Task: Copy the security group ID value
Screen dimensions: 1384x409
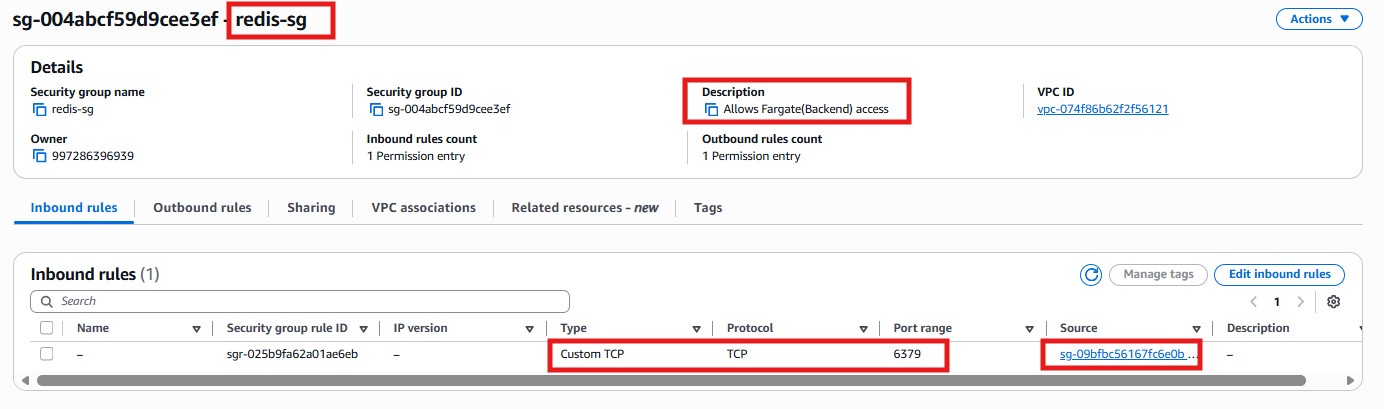Action: 376,109
